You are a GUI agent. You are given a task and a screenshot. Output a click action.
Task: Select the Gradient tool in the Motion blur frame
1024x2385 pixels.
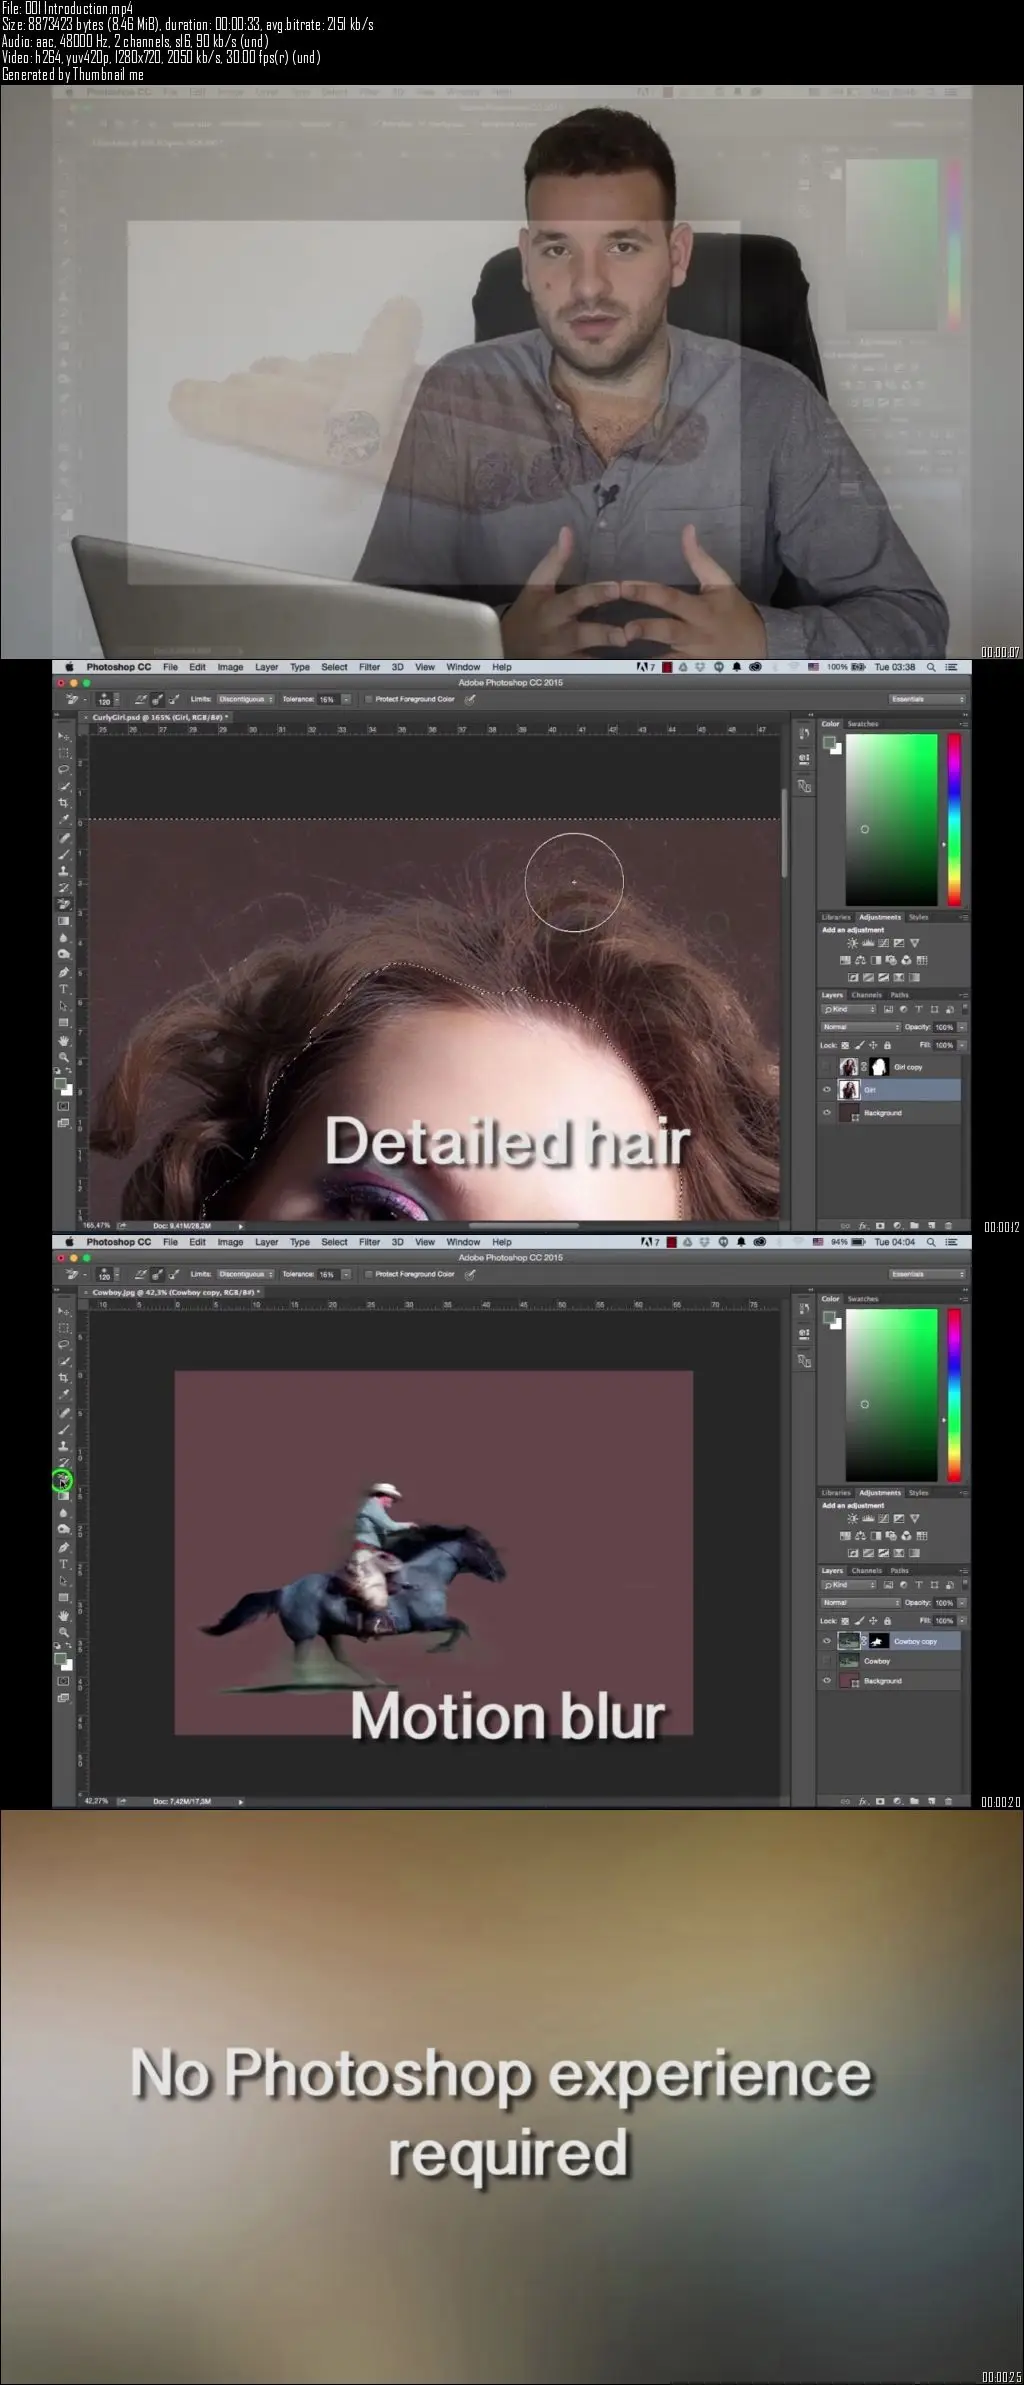[x=64, y=1496]
